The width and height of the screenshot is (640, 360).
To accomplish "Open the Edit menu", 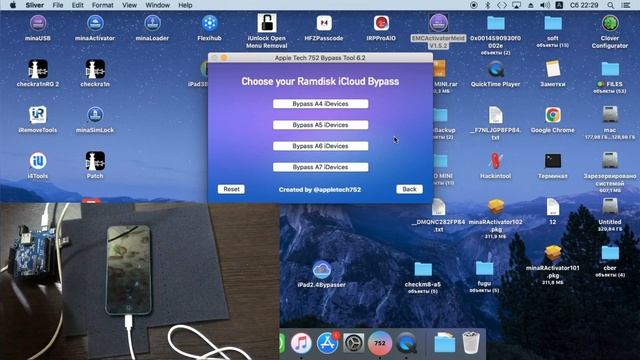I will click(78, 5).
